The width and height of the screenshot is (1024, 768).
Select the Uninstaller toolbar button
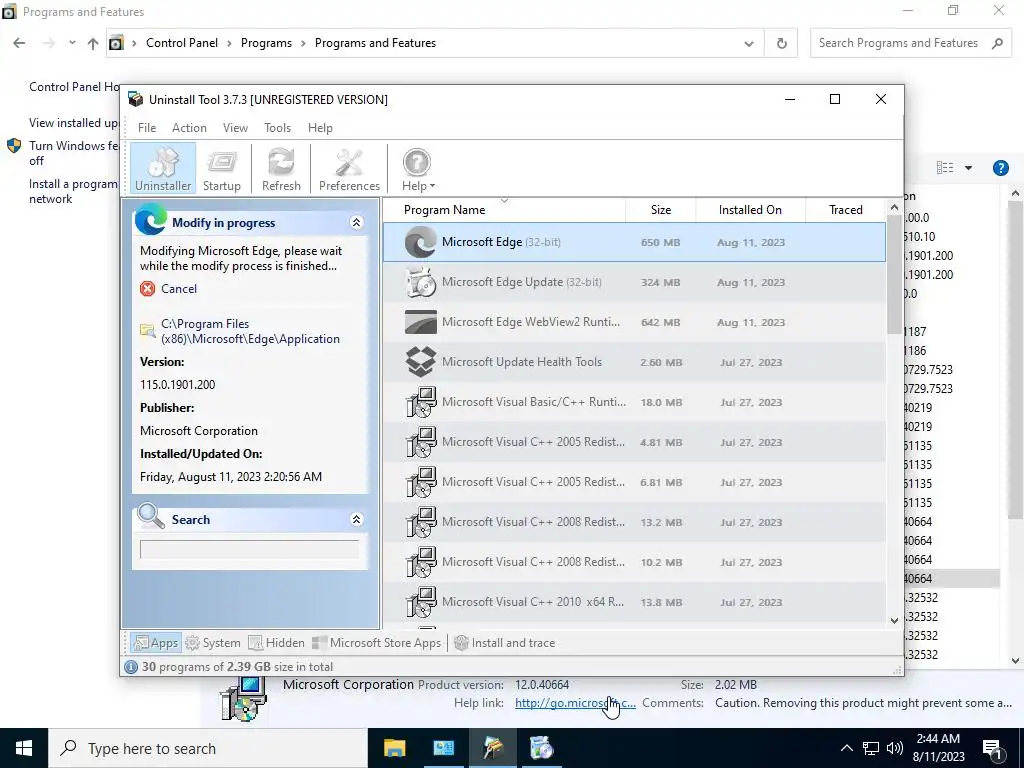(163, 168)
